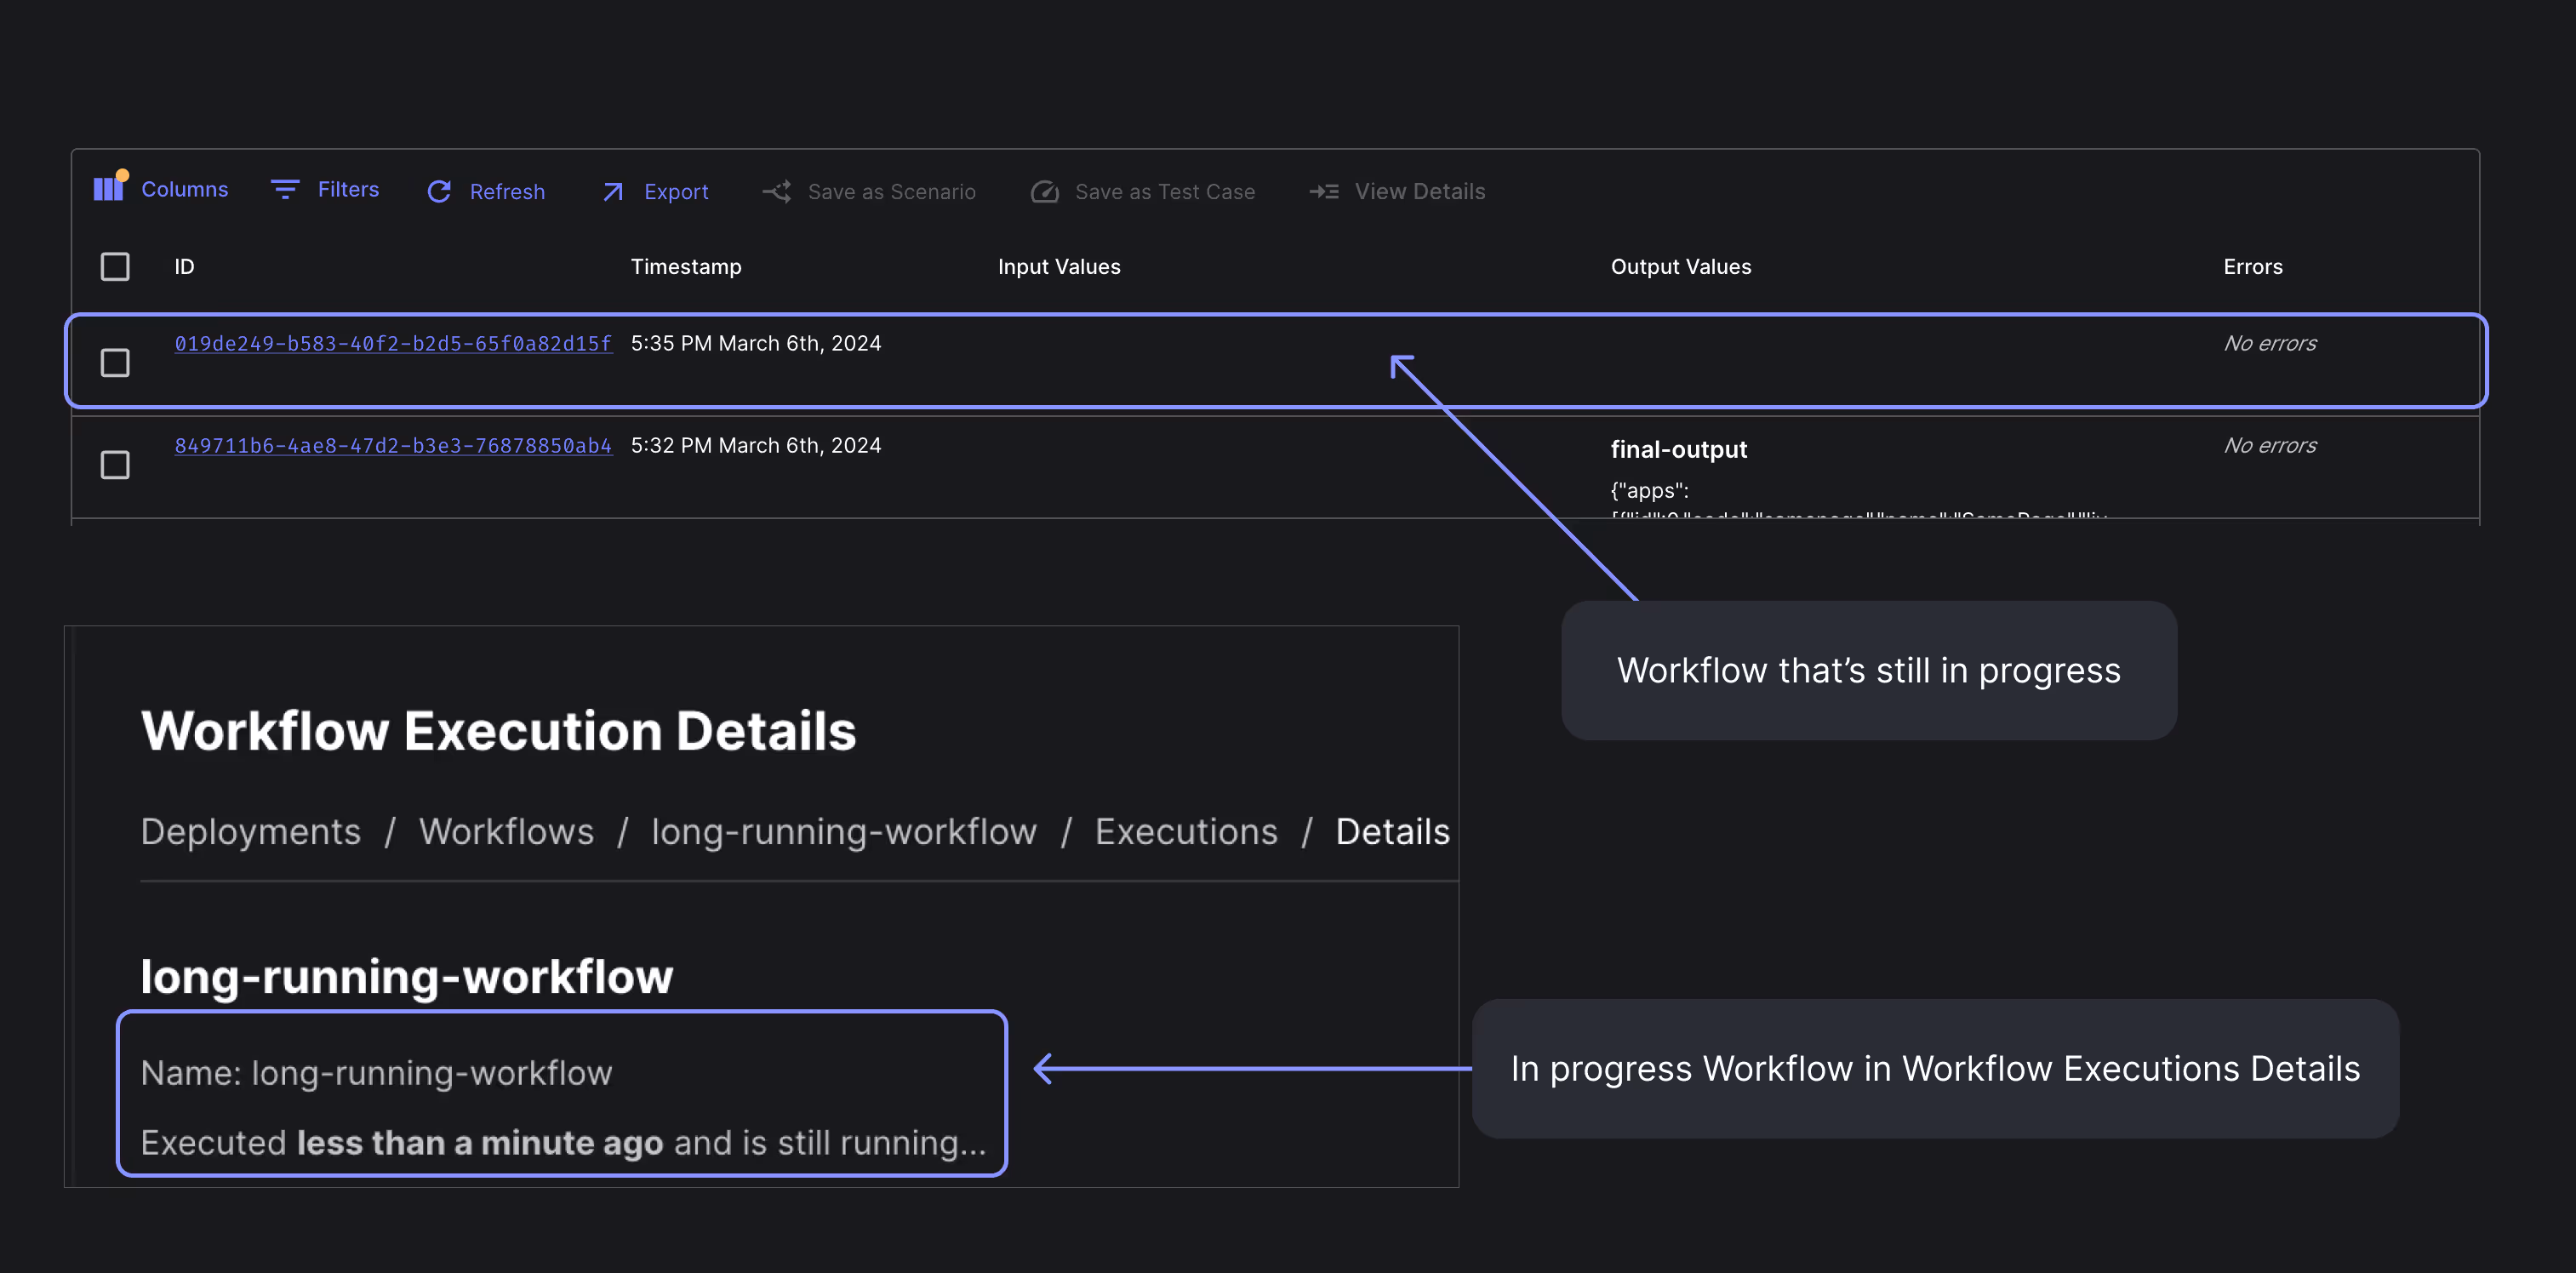Viewport: 2576px width, 1273px height.
Task: Sort by the Timestamp column header
Action: tap(685, 267)
